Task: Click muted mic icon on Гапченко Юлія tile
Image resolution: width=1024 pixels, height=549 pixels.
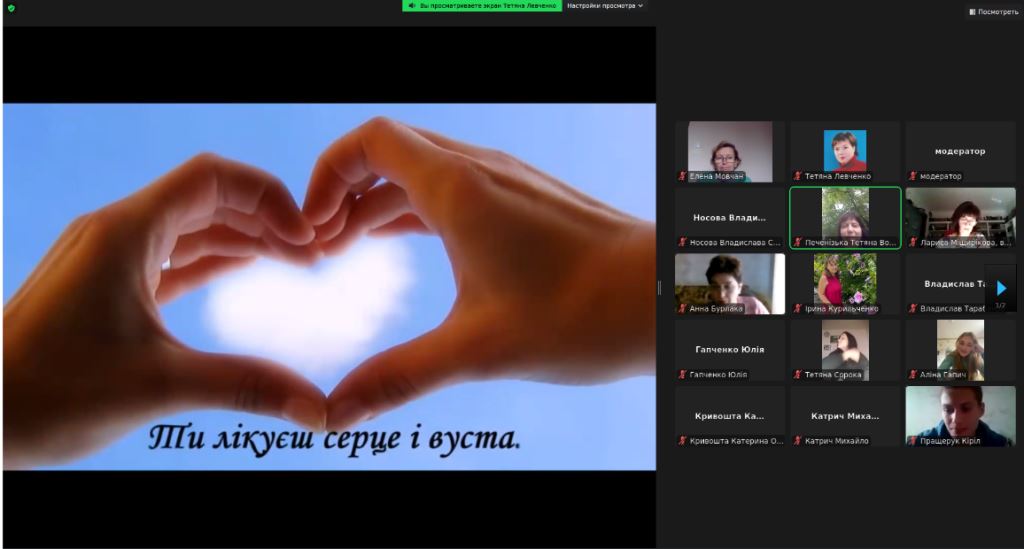Action: (682, 375)
